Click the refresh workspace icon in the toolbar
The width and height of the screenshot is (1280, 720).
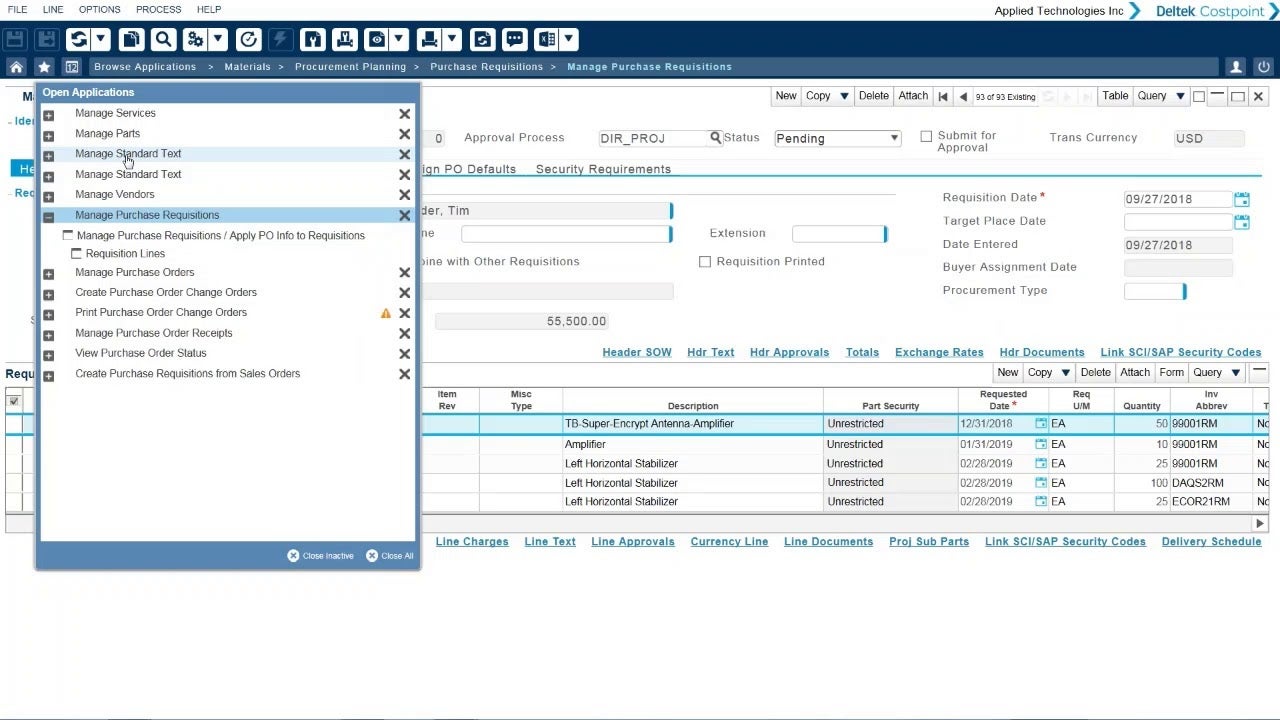pyautogui.click(x=79, y=39)
